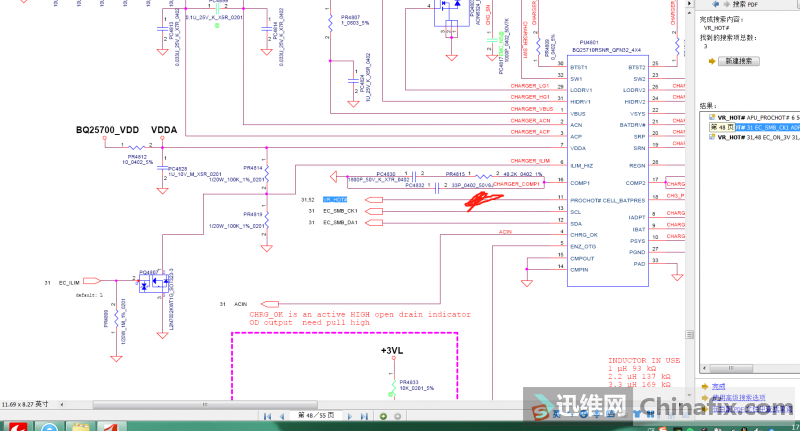Go to previous page
This screenshot has width=800, height=431.
pyautogui.click(x=281, y=416)
